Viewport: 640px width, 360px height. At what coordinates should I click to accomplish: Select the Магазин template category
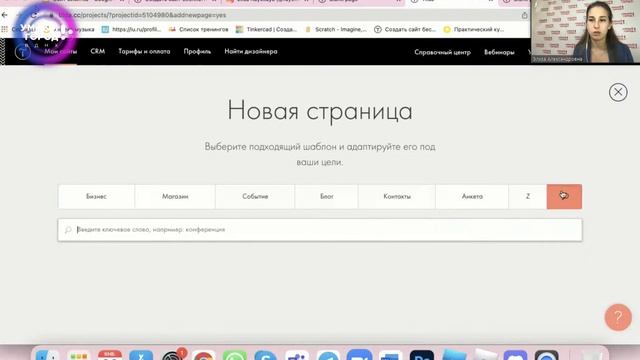(x=175, y=196)
